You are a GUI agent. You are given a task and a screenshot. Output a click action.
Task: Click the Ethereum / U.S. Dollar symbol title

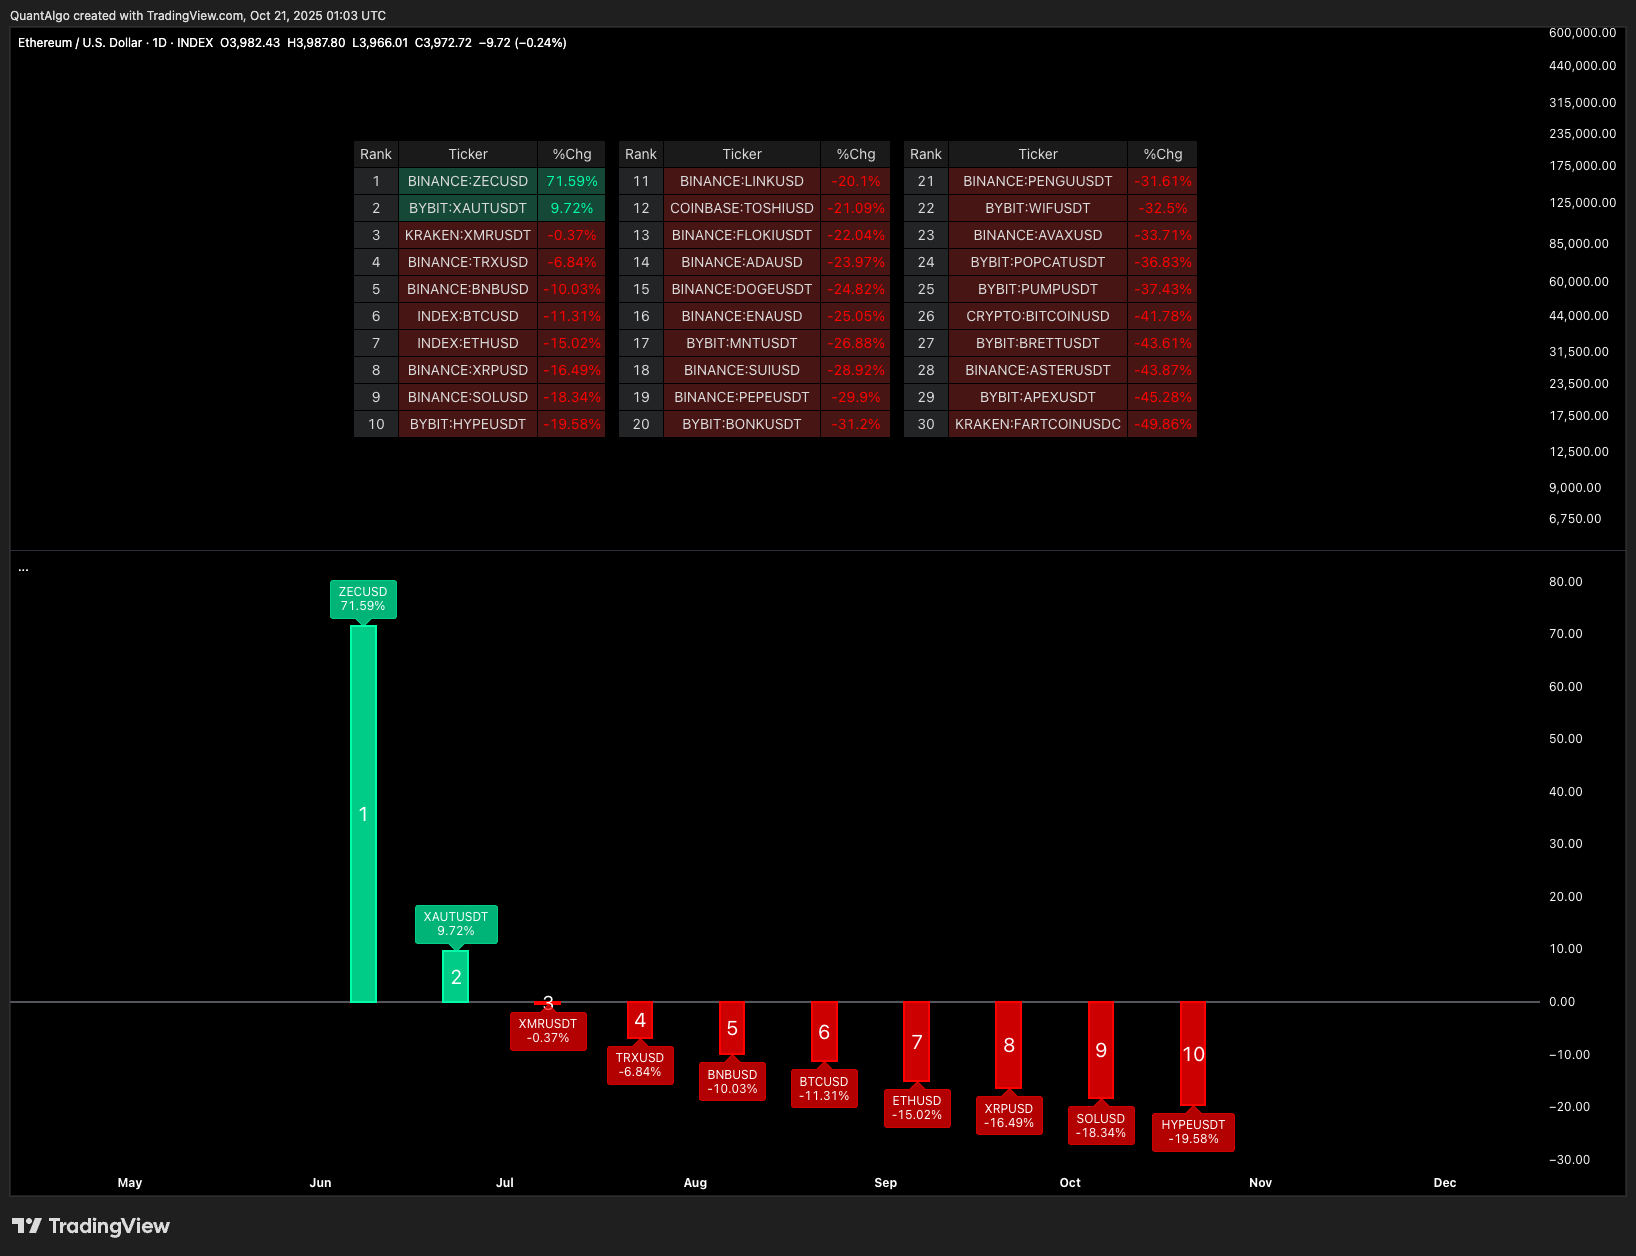click(80, 43)
